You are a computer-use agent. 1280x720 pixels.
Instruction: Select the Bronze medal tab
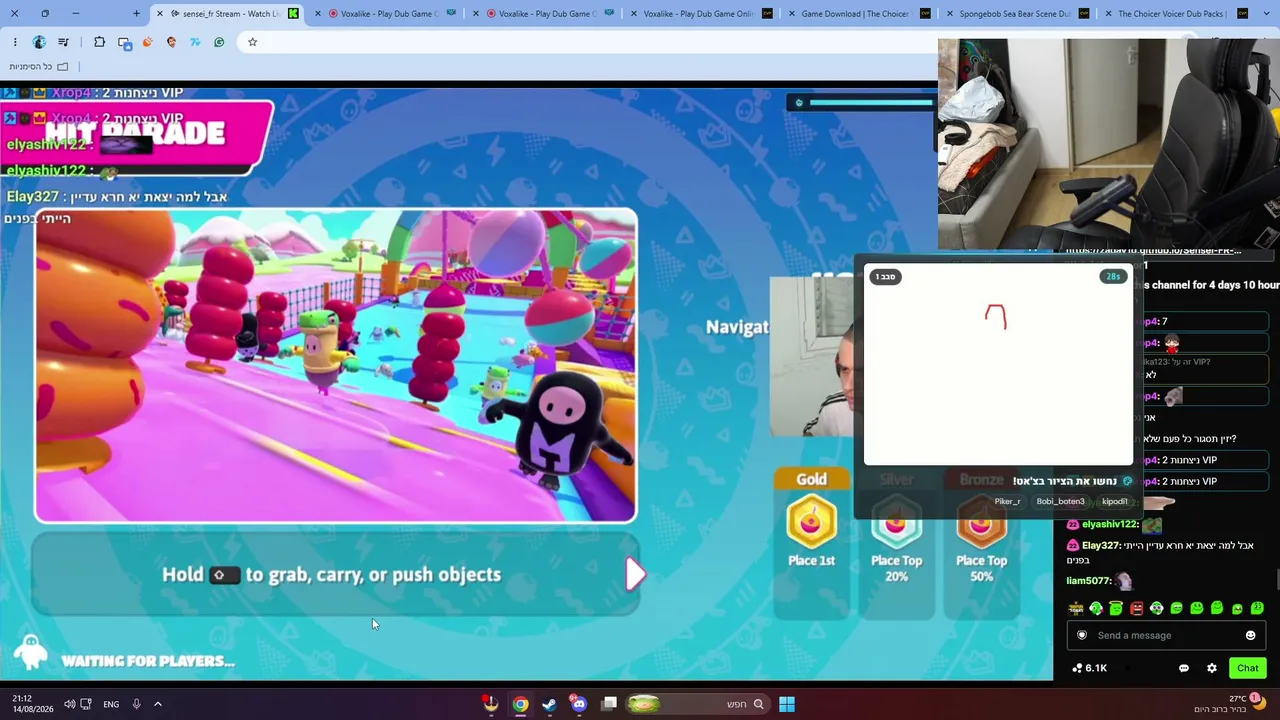(x=981, y=480)
